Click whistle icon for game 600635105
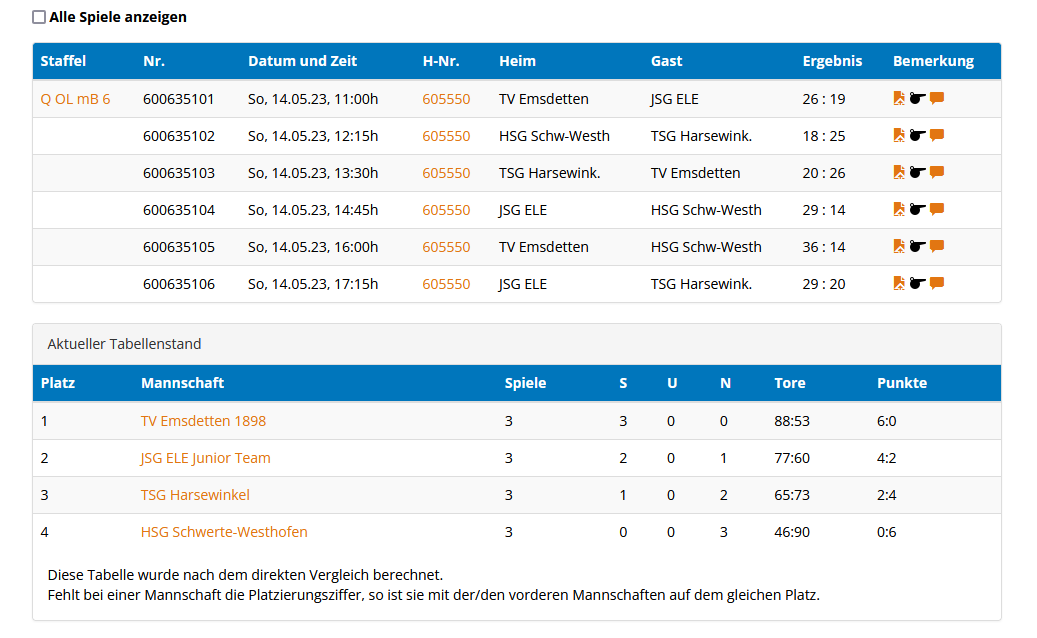Viewport: 1037px width, 638px height. (x=917, y=246)
